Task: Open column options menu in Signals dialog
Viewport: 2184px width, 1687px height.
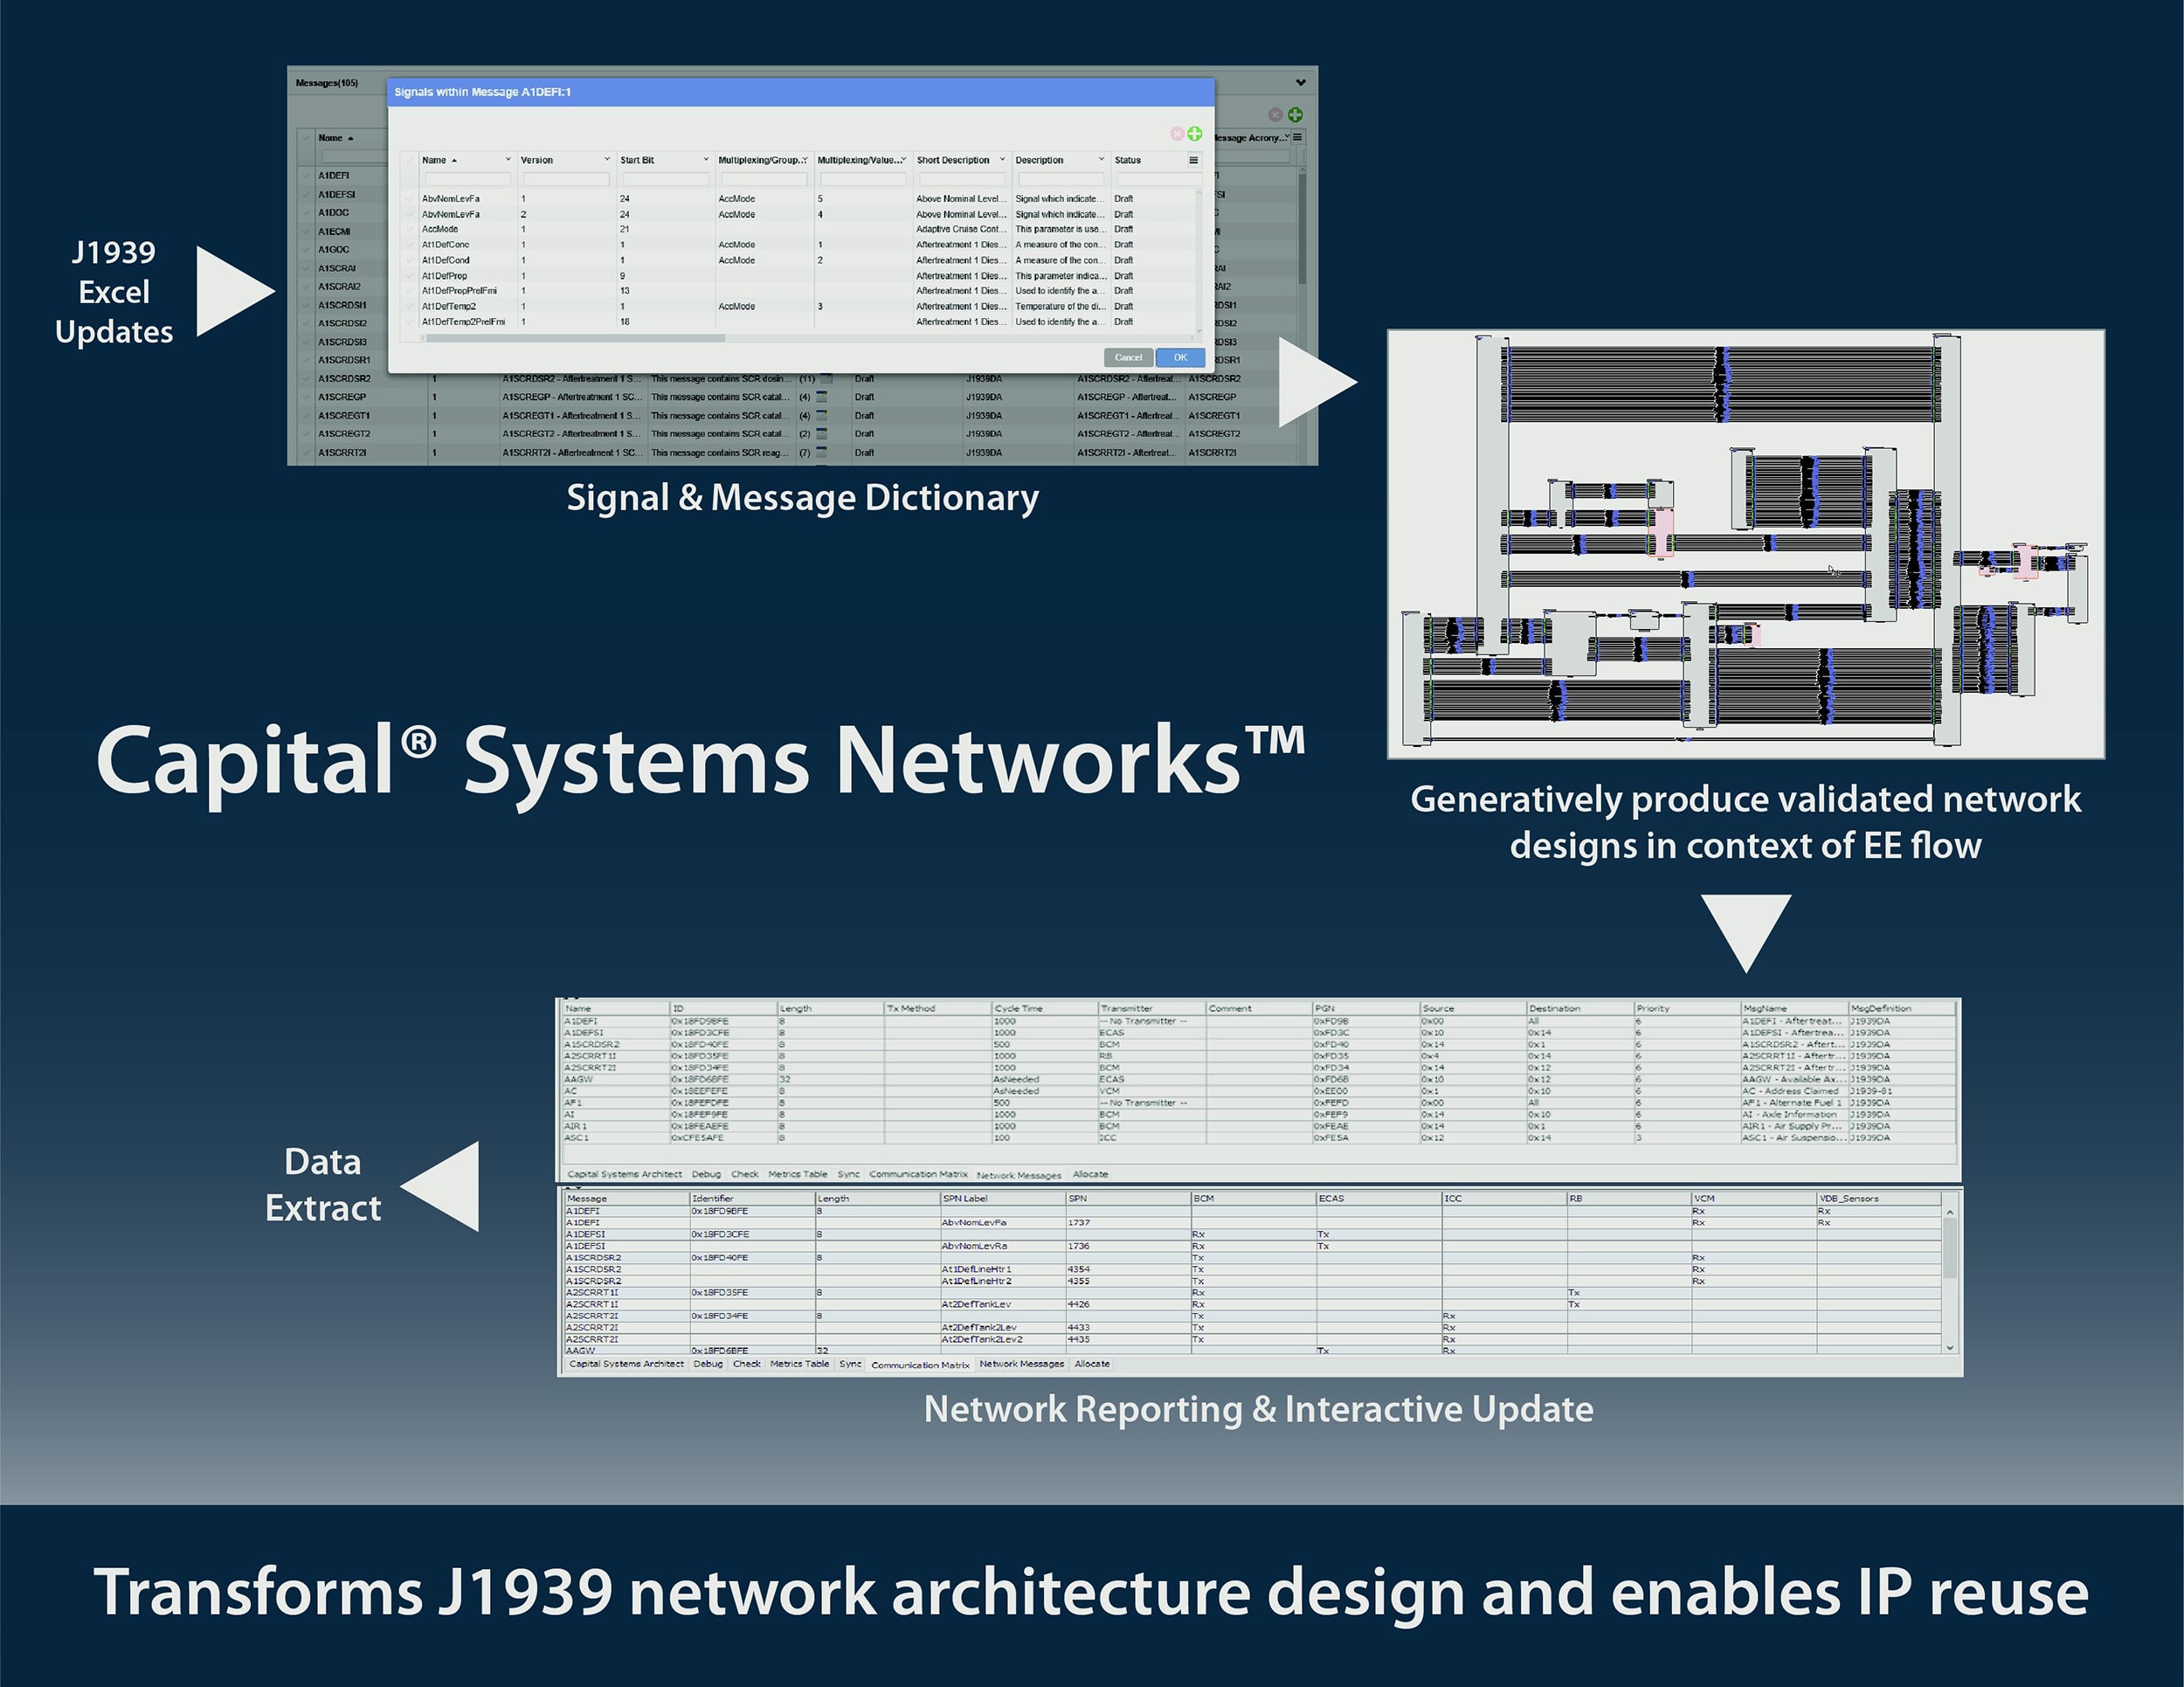Action: [x=1193, y=160]
